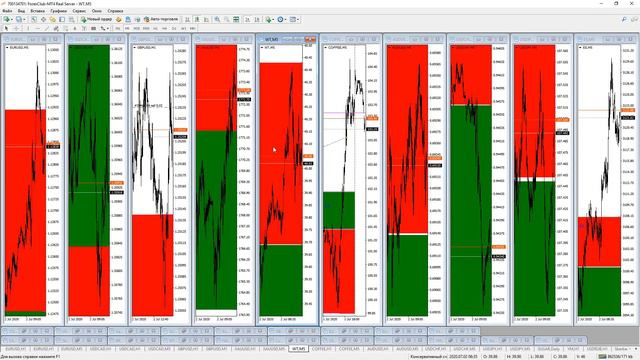Toggle the Авто-торговля button

(x=161, y=19)
